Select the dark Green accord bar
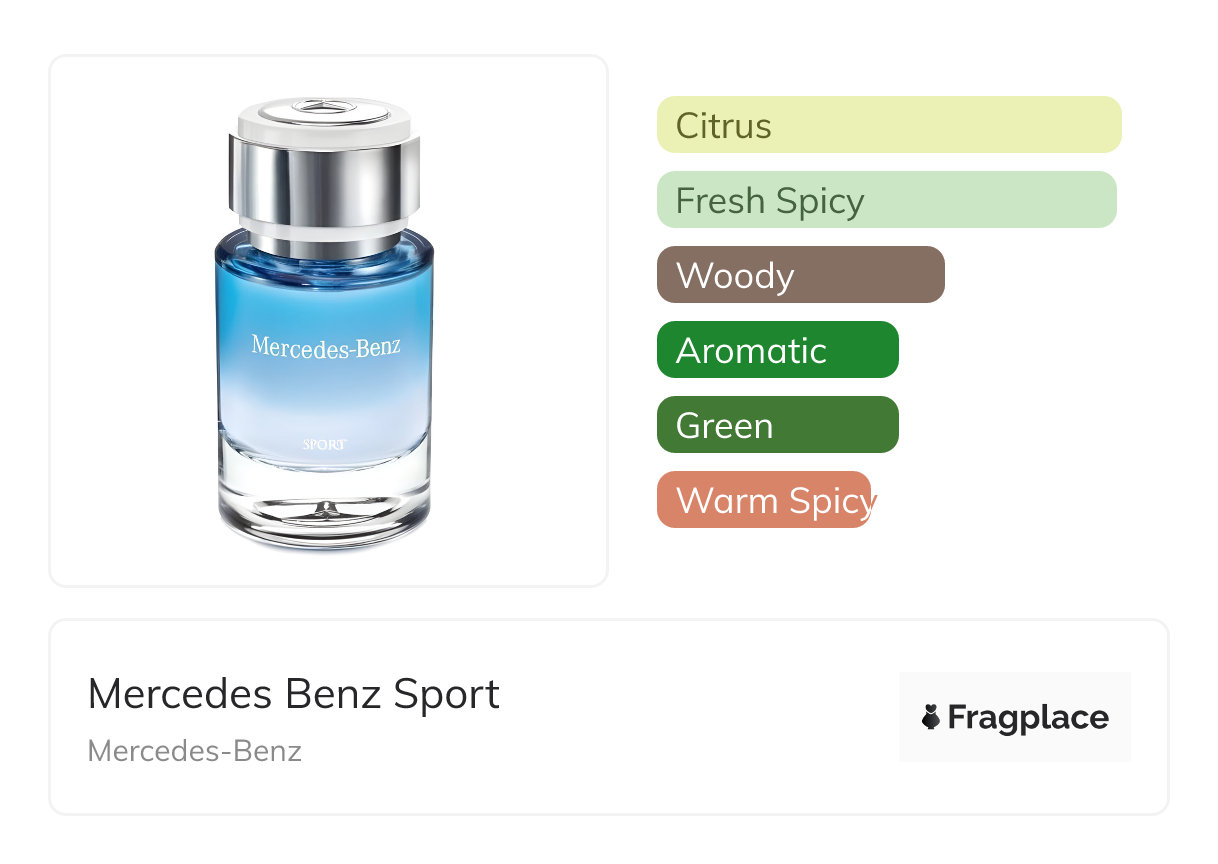Image resolution: width=1218 pixels, height=864 pixels. 777,425
